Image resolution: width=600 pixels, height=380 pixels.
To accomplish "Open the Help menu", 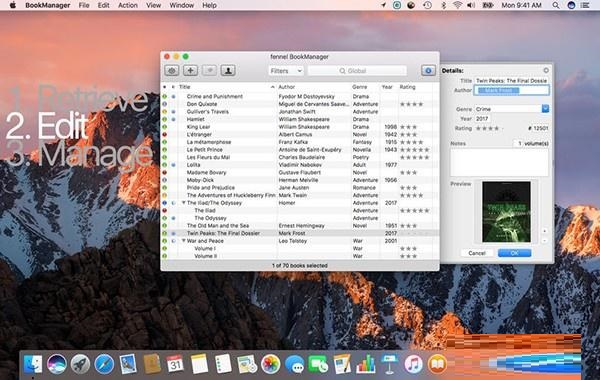I will (x=209, y=5).
